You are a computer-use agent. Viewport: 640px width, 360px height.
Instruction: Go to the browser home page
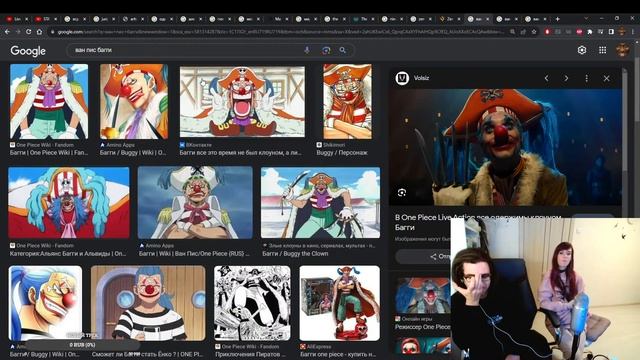click(x=39, y=31)
